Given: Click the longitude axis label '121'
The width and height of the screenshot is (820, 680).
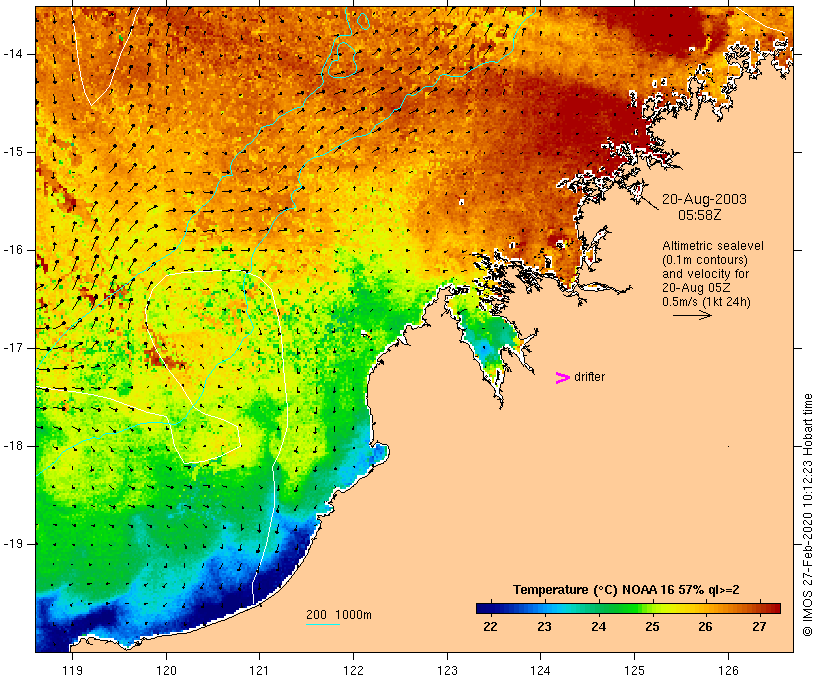Looking at the screenshot, I should click(x=259, y=670).
